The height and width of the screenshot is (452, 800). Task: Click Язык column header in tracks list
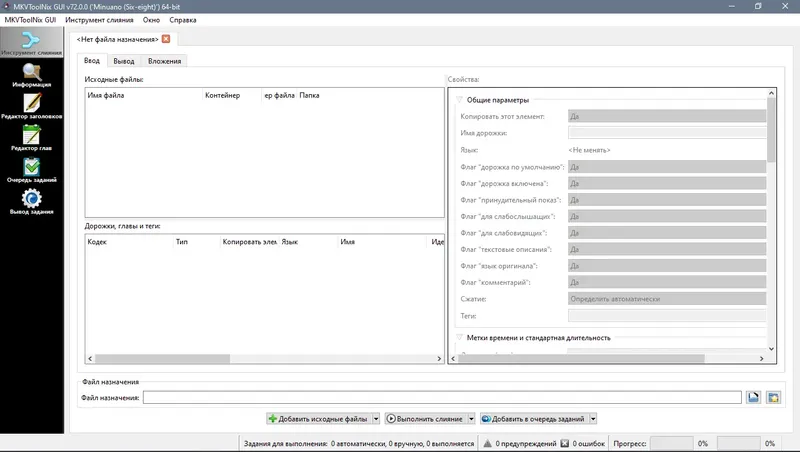click(x=308, y=242)
